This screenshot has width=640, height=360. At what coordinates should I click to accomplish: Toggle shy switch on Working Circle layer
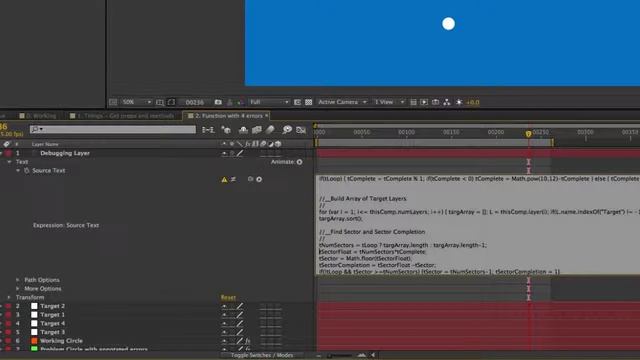click(x=224, y=340)
